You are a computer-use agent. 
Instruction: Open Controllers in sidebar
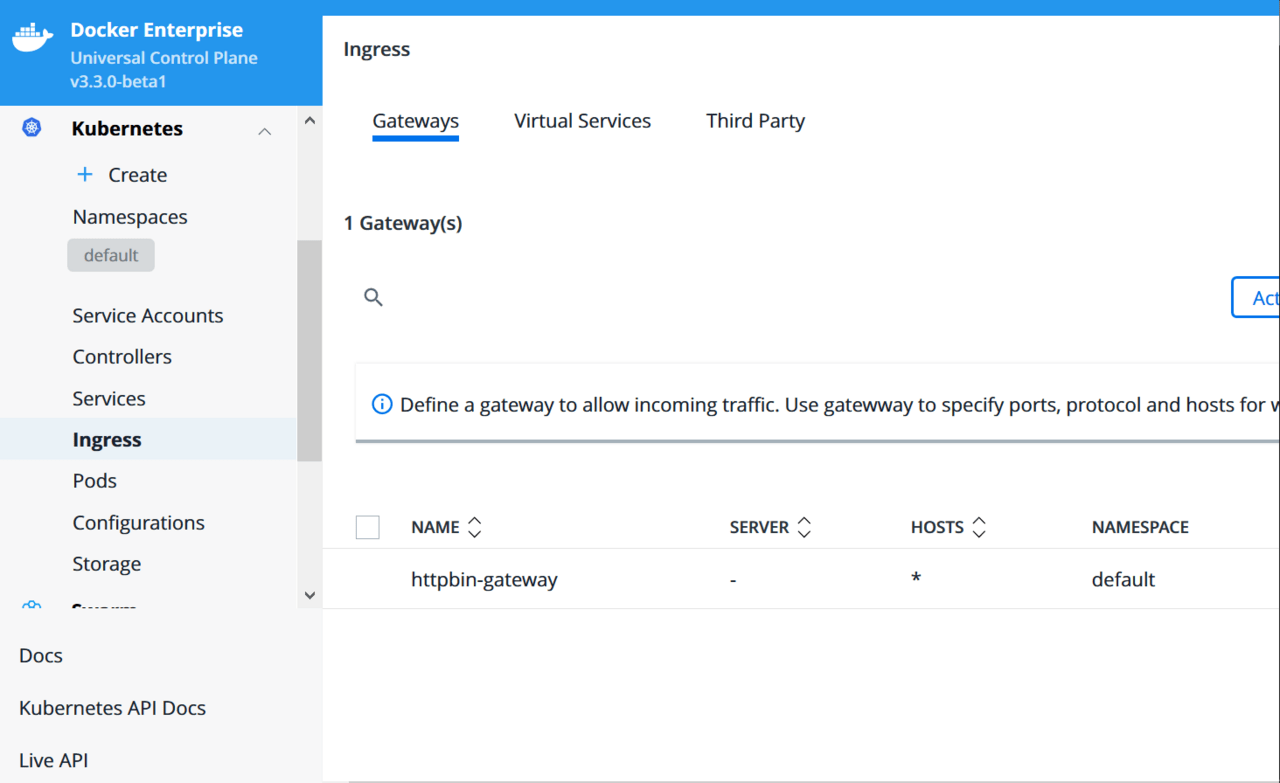122,356
